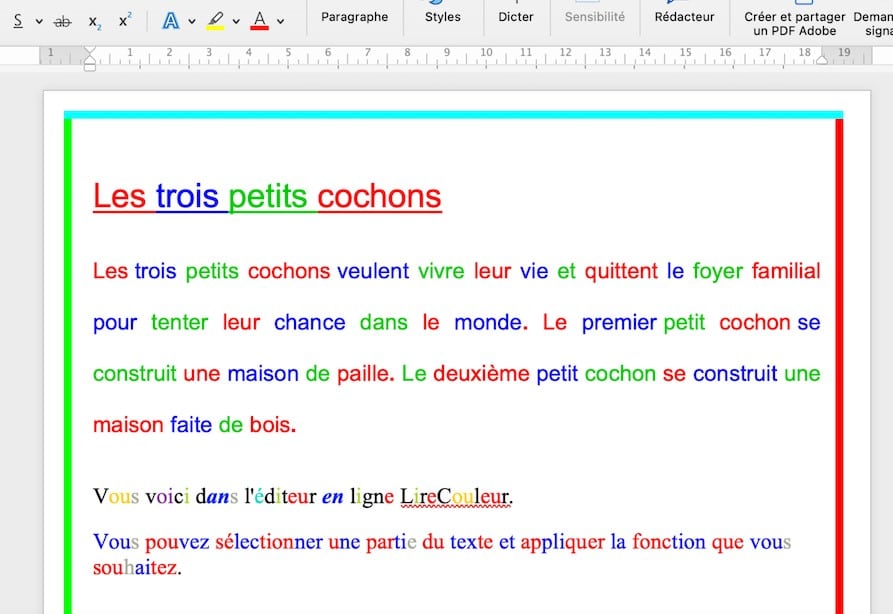893x614 pixels.
Task: Toggle superscript formatting
Action: pos(125,20)
